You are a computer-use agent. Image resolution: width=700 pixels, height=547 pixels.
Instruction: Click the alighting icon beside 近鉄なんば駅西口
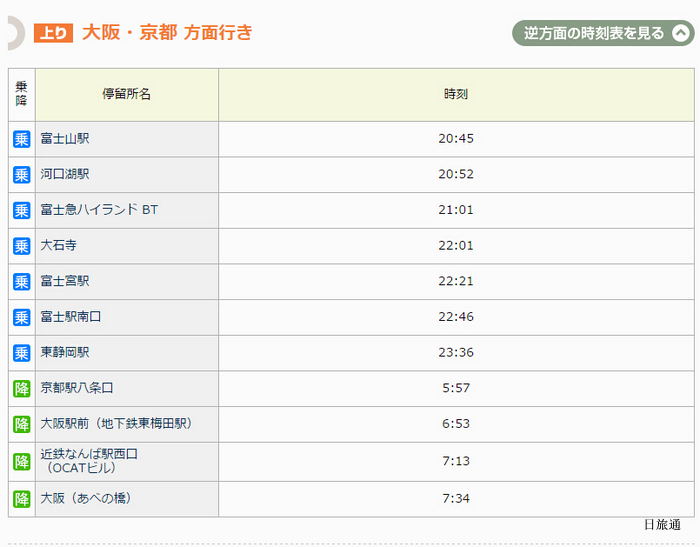click(21, 462)
